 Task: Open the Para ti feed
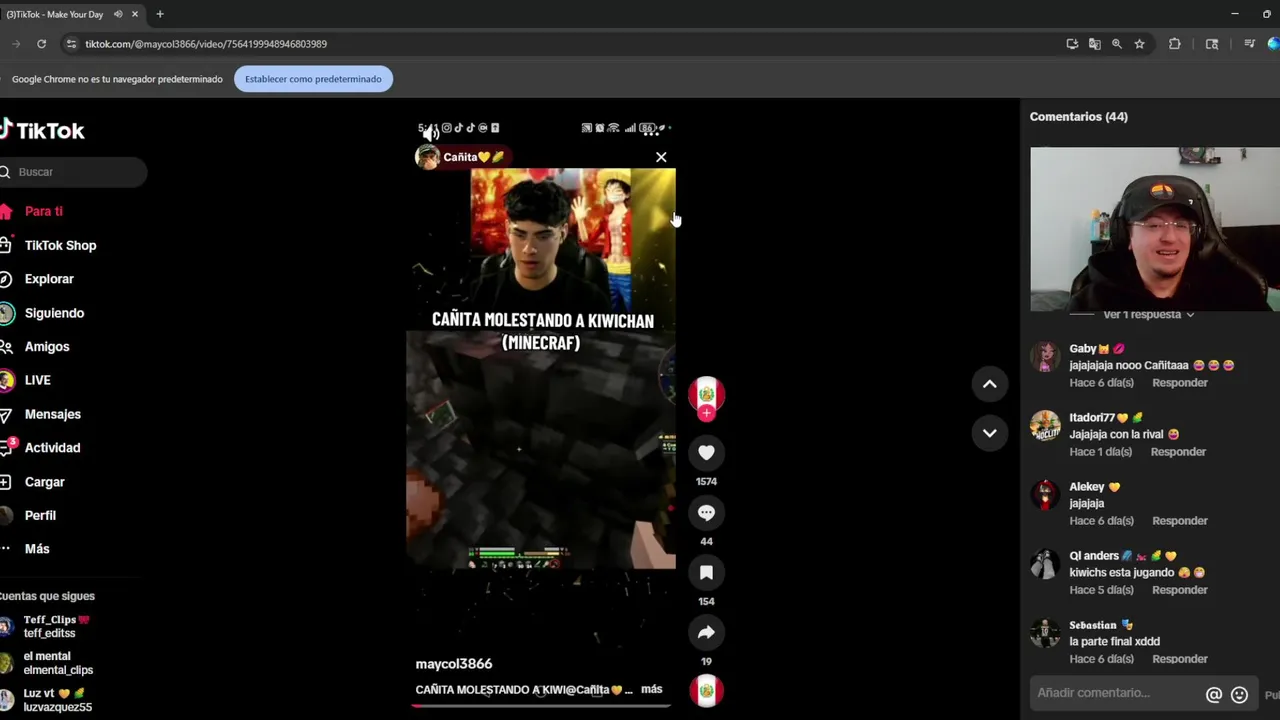[44, 211]
